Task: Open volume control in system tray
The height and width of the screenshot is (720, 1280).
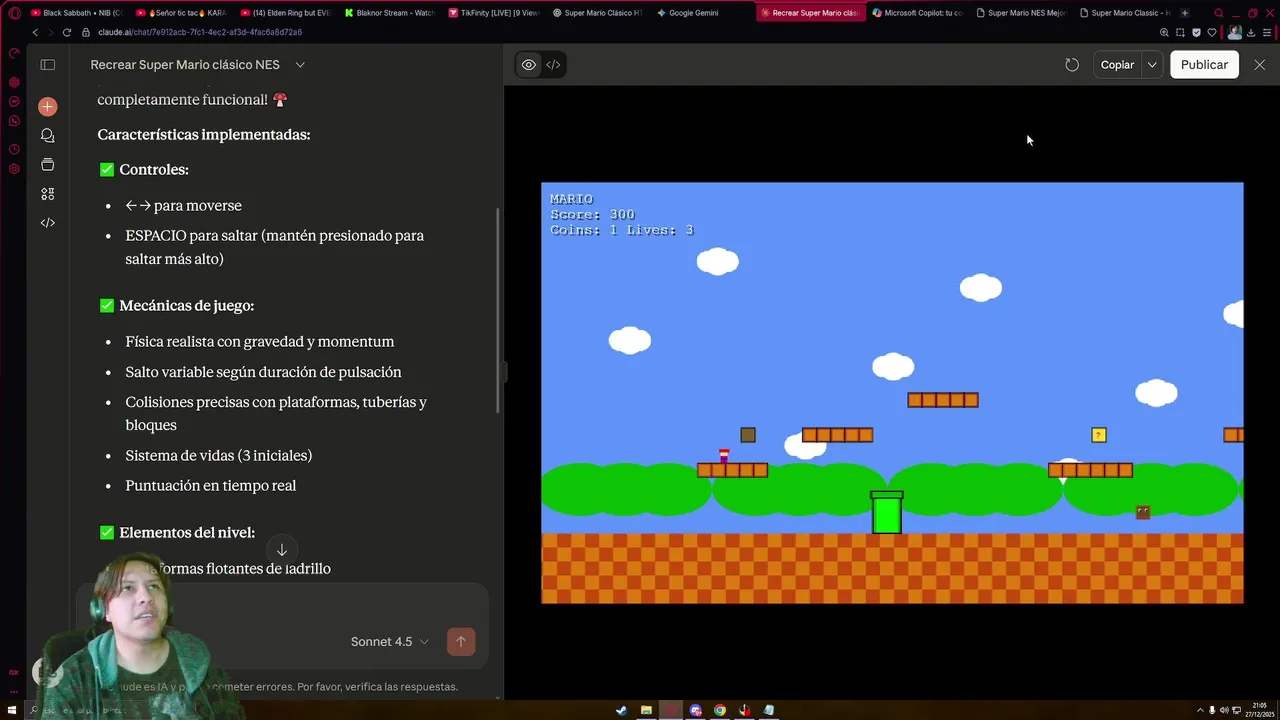Action: tap(1225, 711)
